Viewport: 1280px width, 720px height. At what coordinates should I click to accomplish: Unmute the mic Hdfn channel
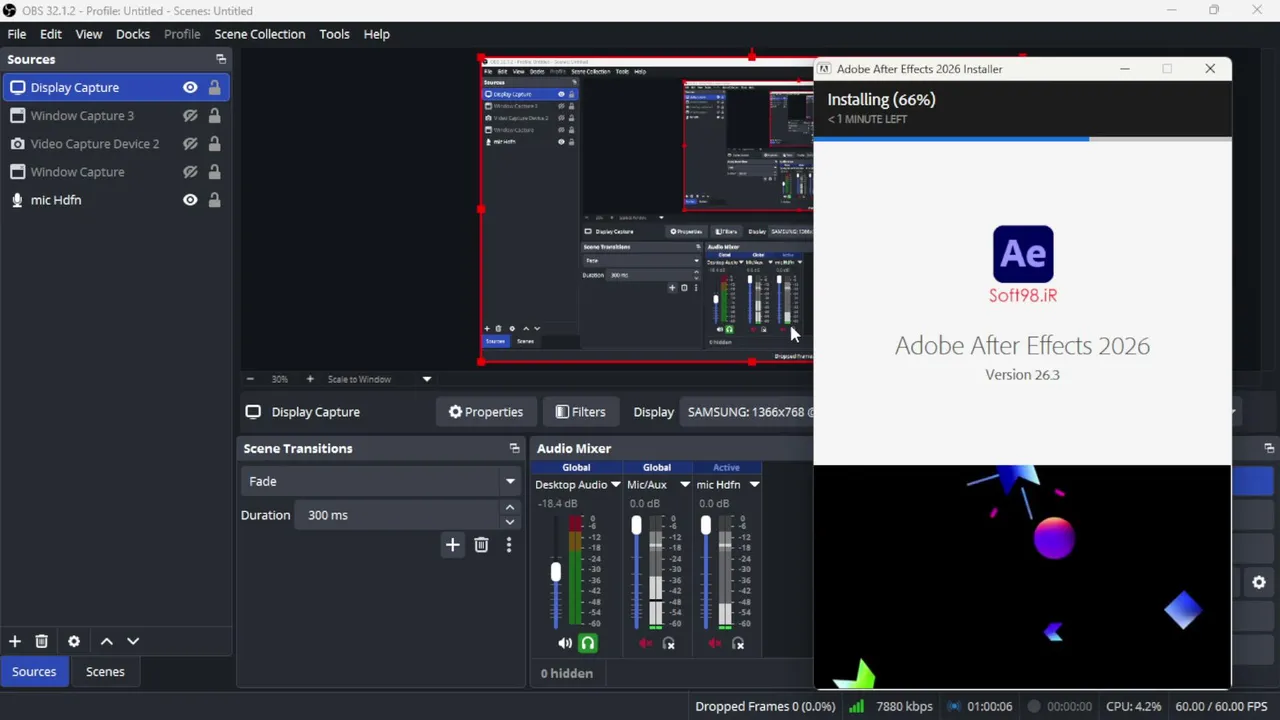[715, 644]
